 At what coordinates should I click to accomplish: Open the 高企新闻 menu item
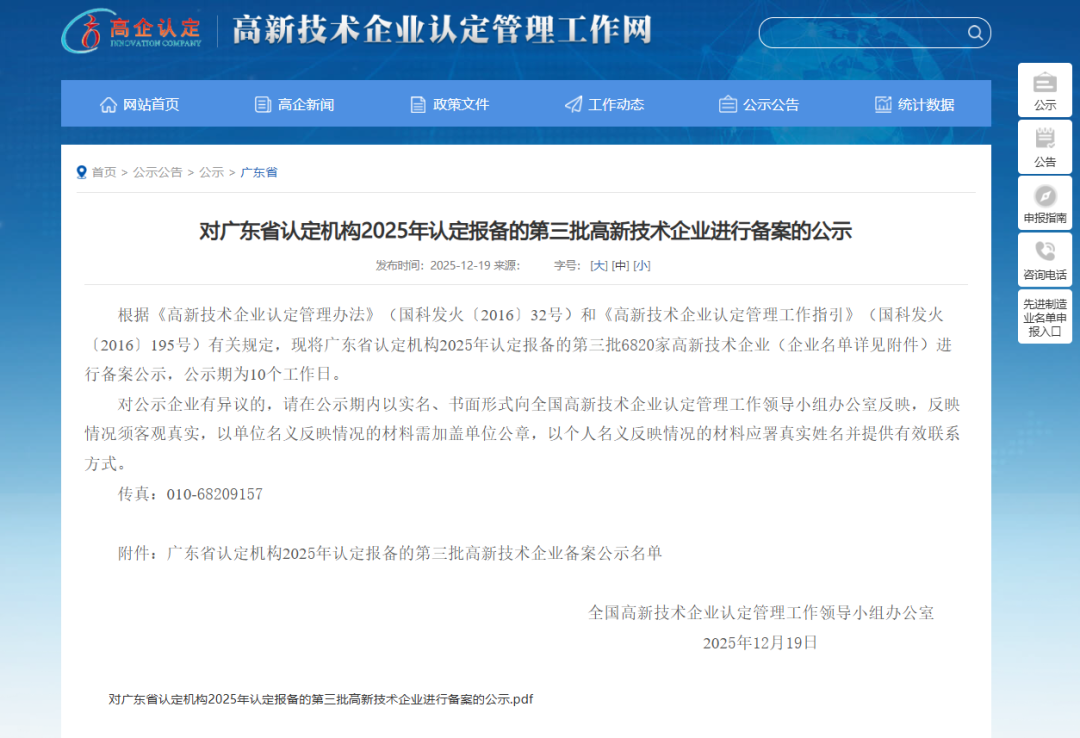(294, 104)
